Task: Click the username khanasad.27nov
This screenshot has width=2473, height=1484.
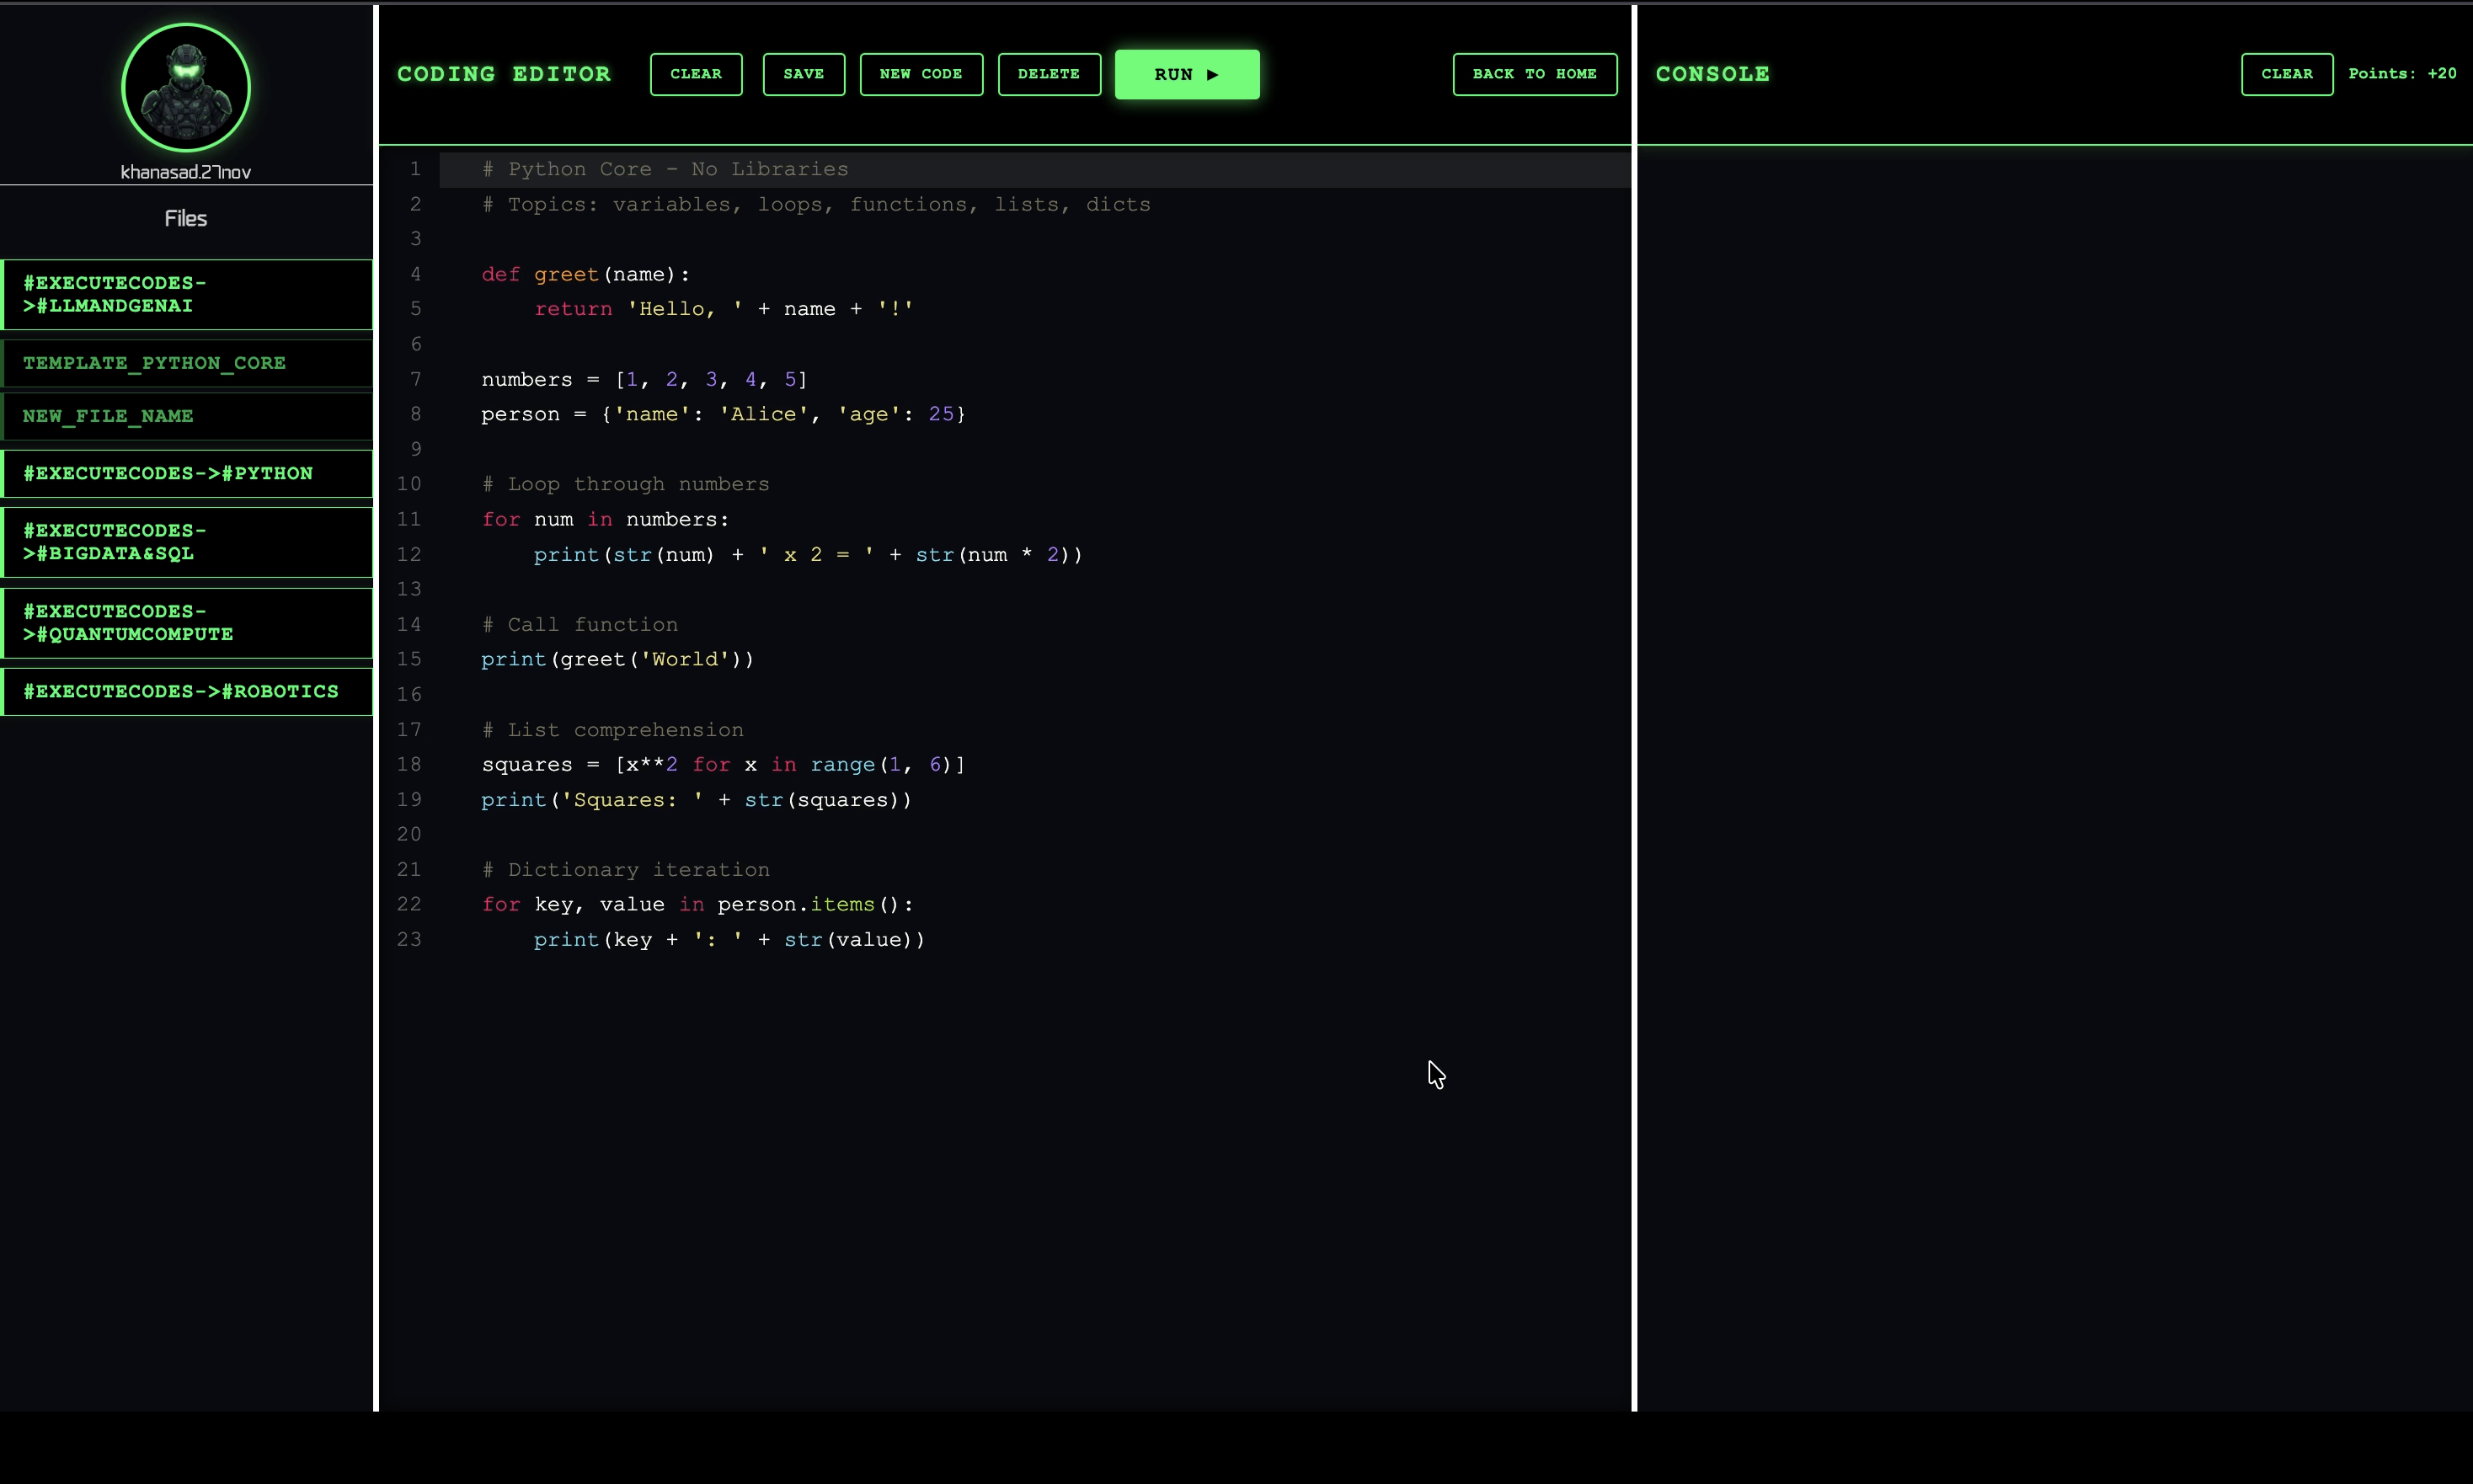Action: (186, 172)
